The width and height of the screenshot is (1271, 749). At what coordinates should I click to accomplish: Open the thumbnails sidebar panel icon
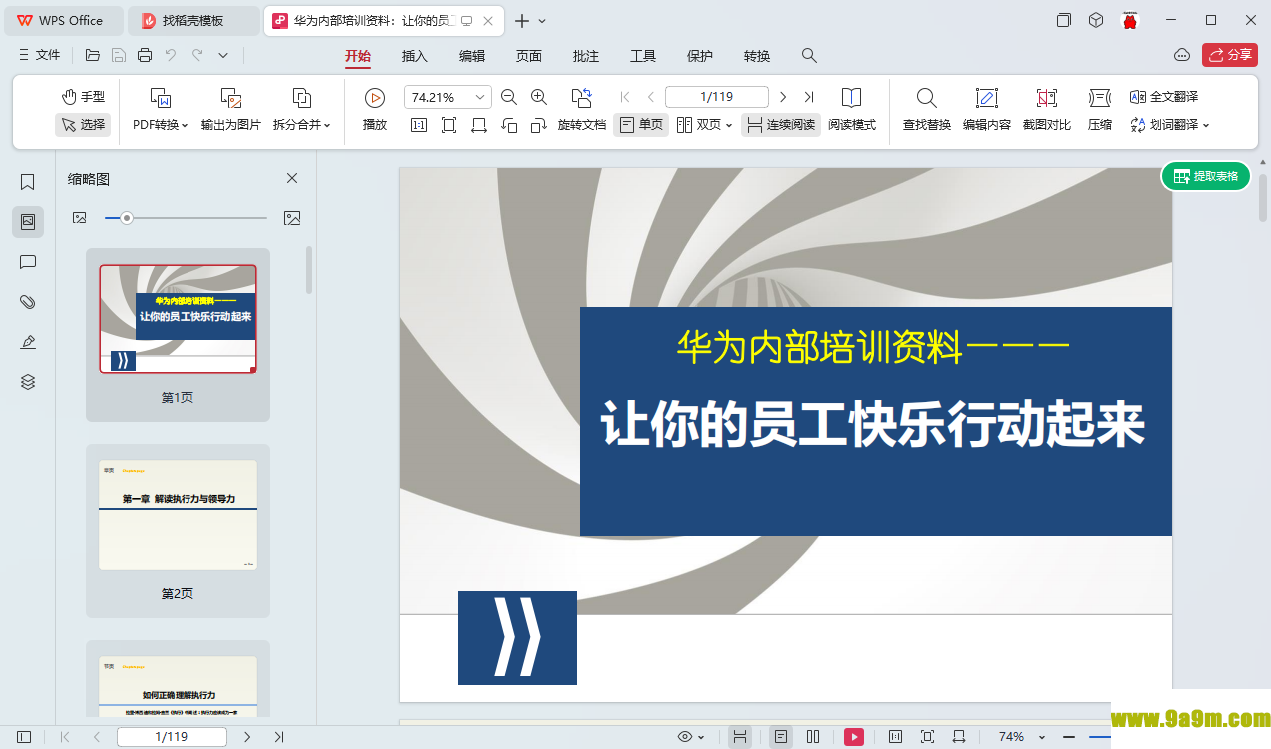pos(28,222)
